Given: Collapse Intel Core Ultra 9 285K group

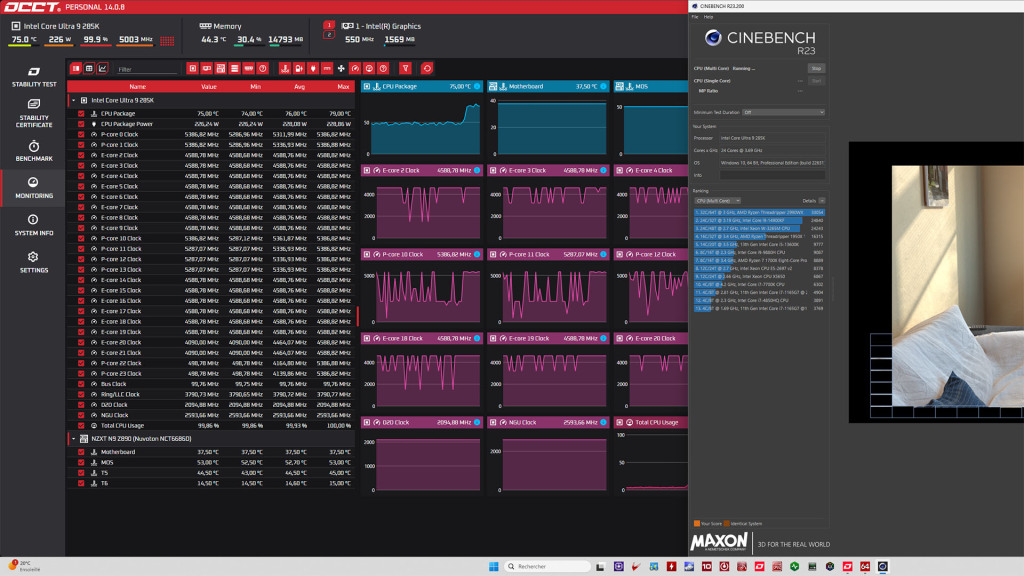Looking at the screenshot, I should [x=73, y=101].
